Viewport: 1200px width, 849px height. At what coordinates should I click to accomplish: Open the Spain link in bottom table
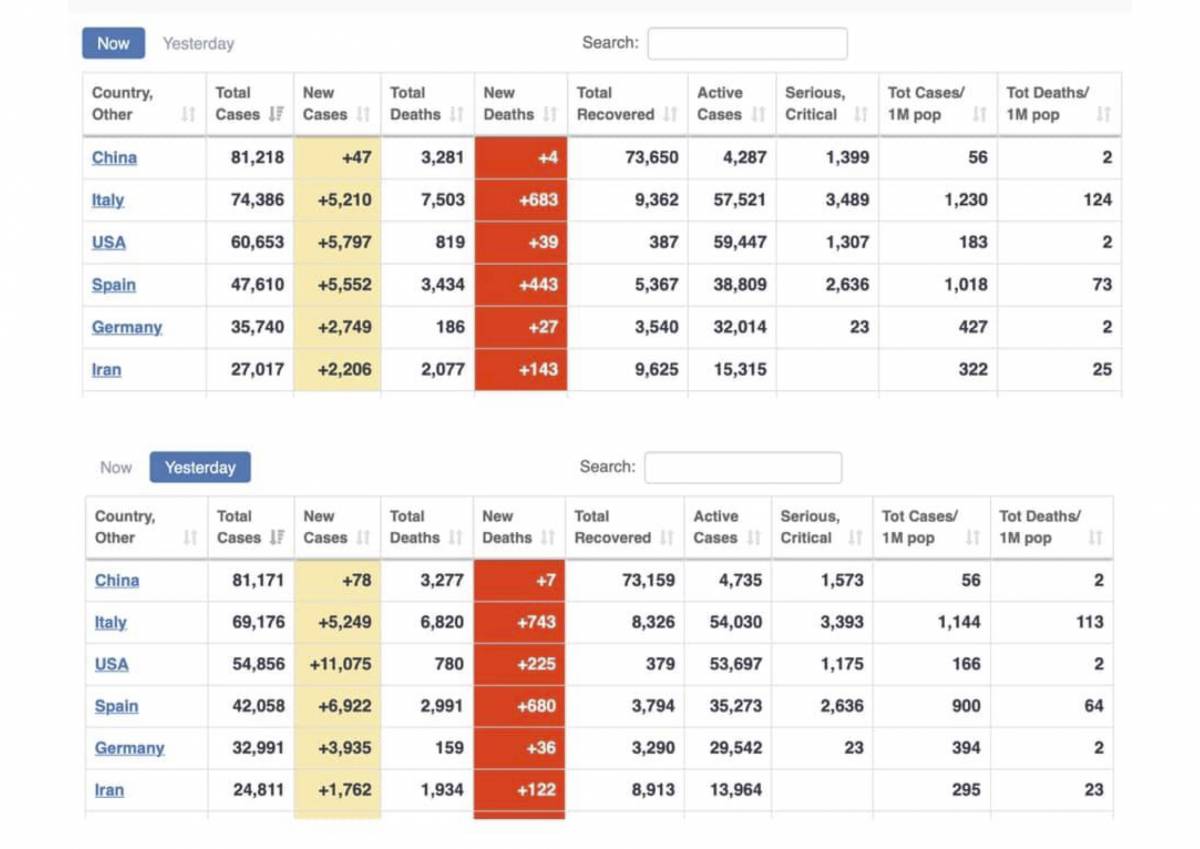[x=116, y=706]
